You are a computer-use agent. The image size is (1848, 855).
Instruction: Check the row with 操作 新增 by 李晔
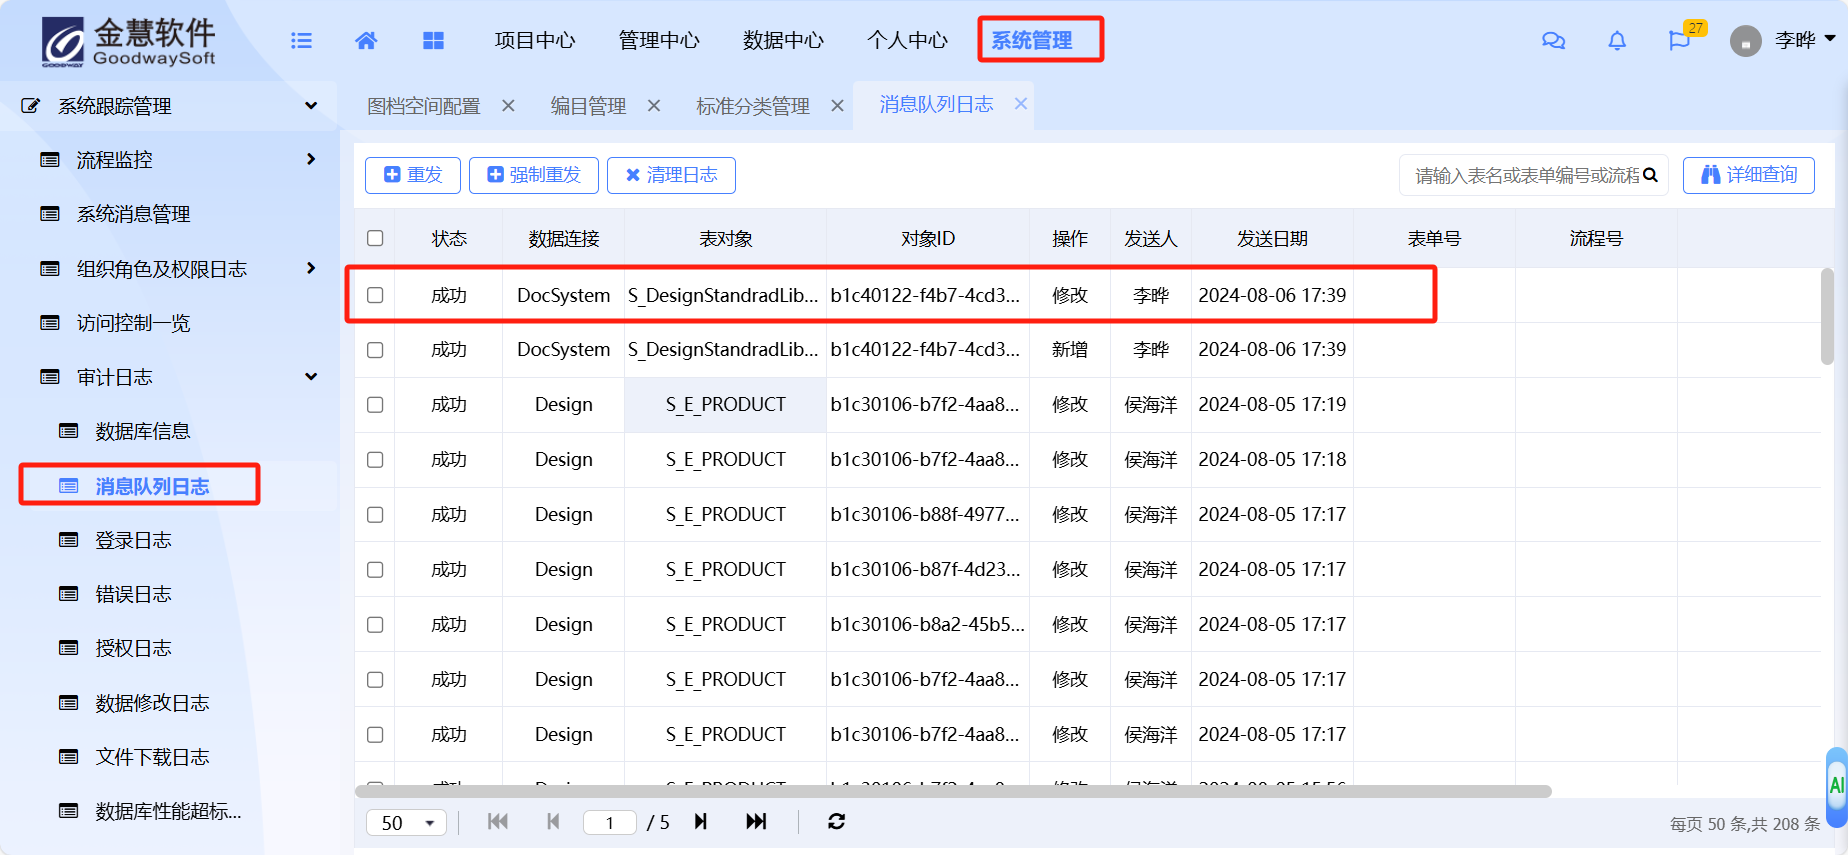[x=375, y=350]
